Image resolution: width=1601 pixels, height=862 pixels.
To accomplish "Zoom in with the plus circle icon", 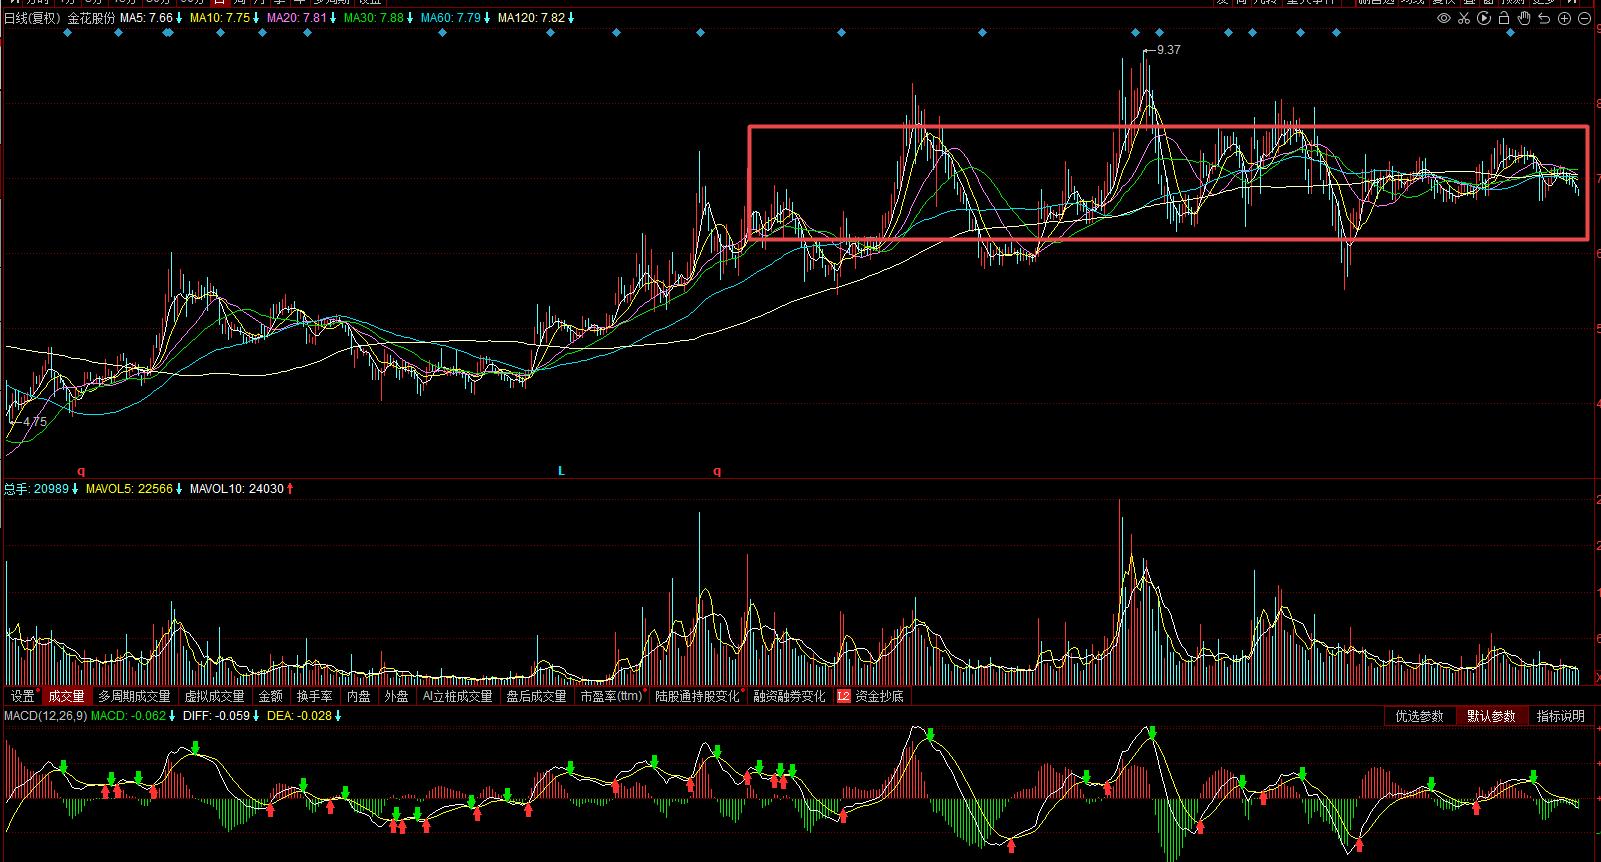I will click(x=1563, y=18).
